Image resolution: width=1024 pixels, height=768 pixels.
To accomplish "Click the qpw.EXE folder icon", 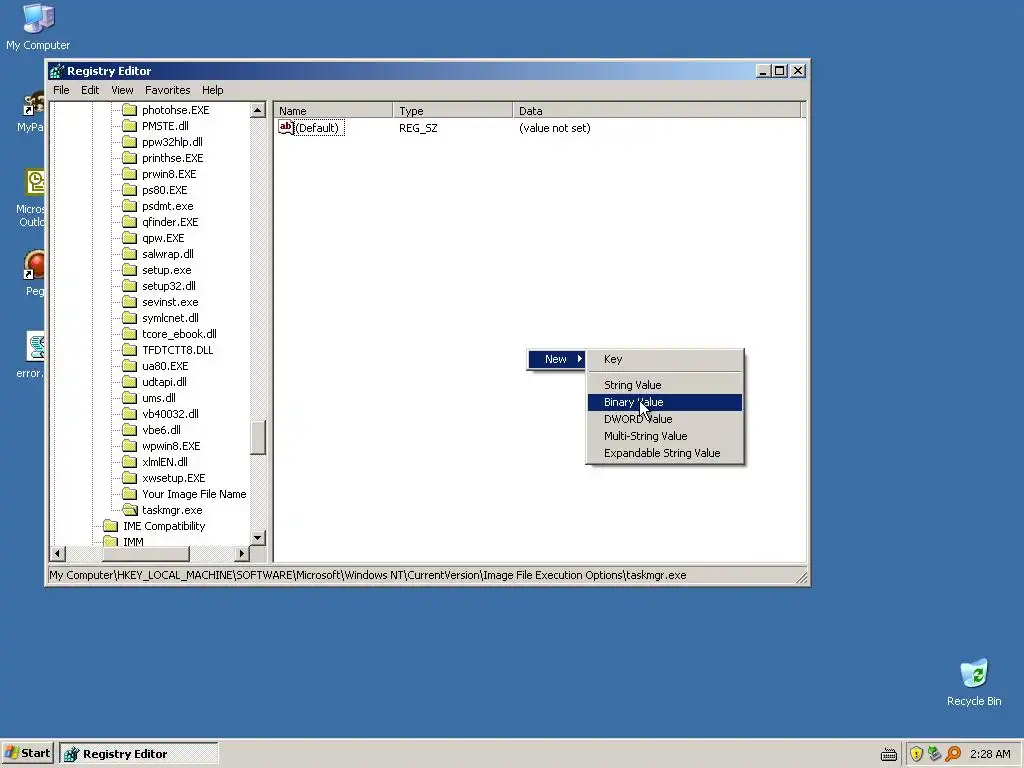I will coord(130,238).
